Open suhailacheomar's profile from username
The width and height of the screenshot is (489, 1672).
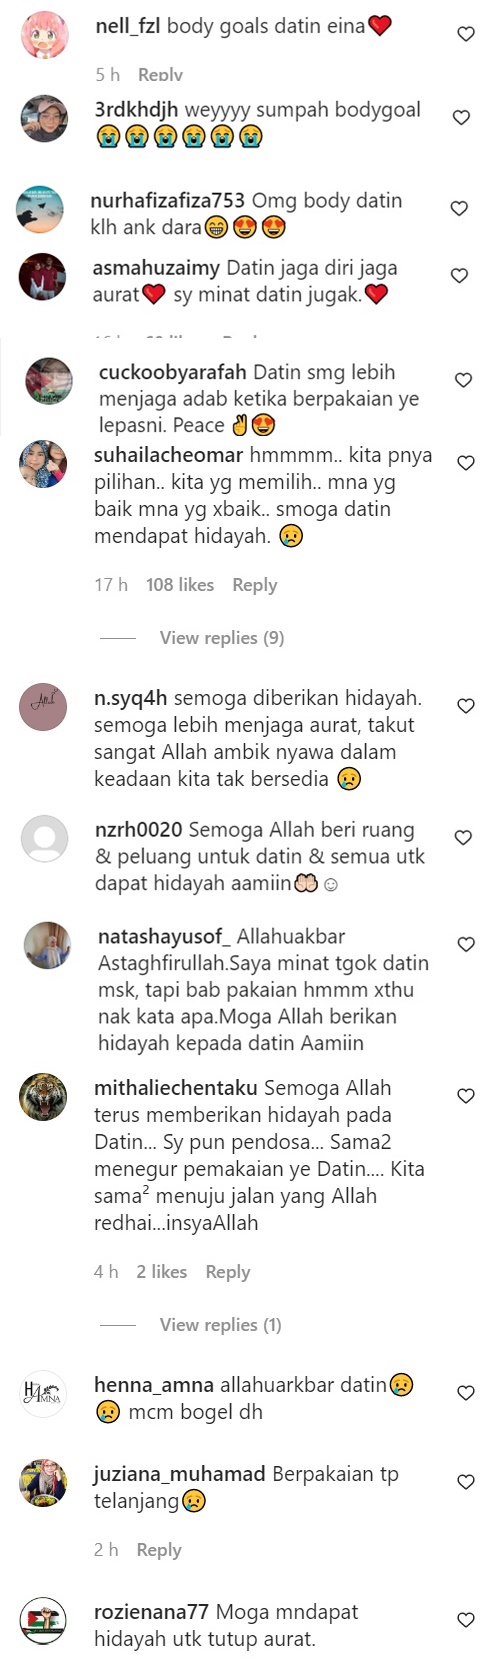click(168, 455)
